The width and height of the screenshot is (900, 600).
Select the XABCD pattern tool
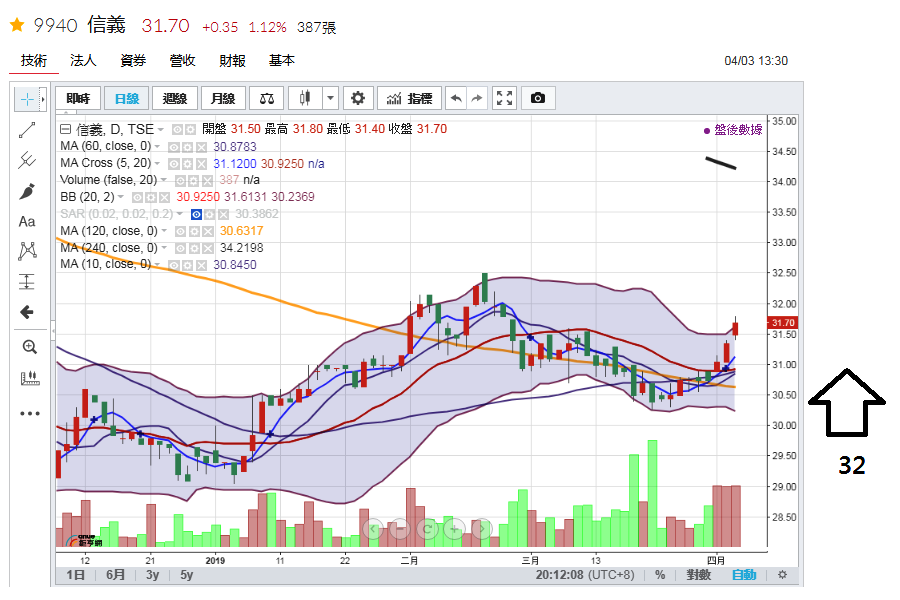[x=27, y=251]
